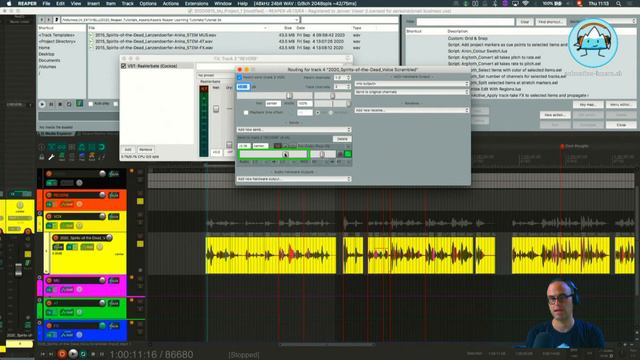This screenshot has height=360, width=640.
Task: Click the pan field reading center
Action: (272, 104)
